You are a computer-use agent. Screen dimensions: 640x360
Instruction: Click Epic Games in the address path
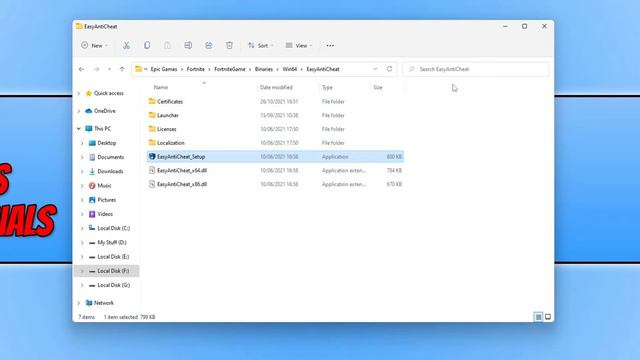[x=164, y=69]
